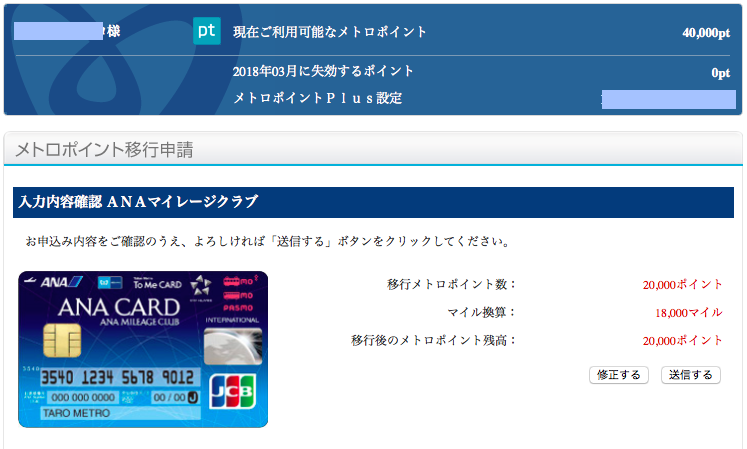
Task: Click the Star Alliance logo on card
Action: 201,286
